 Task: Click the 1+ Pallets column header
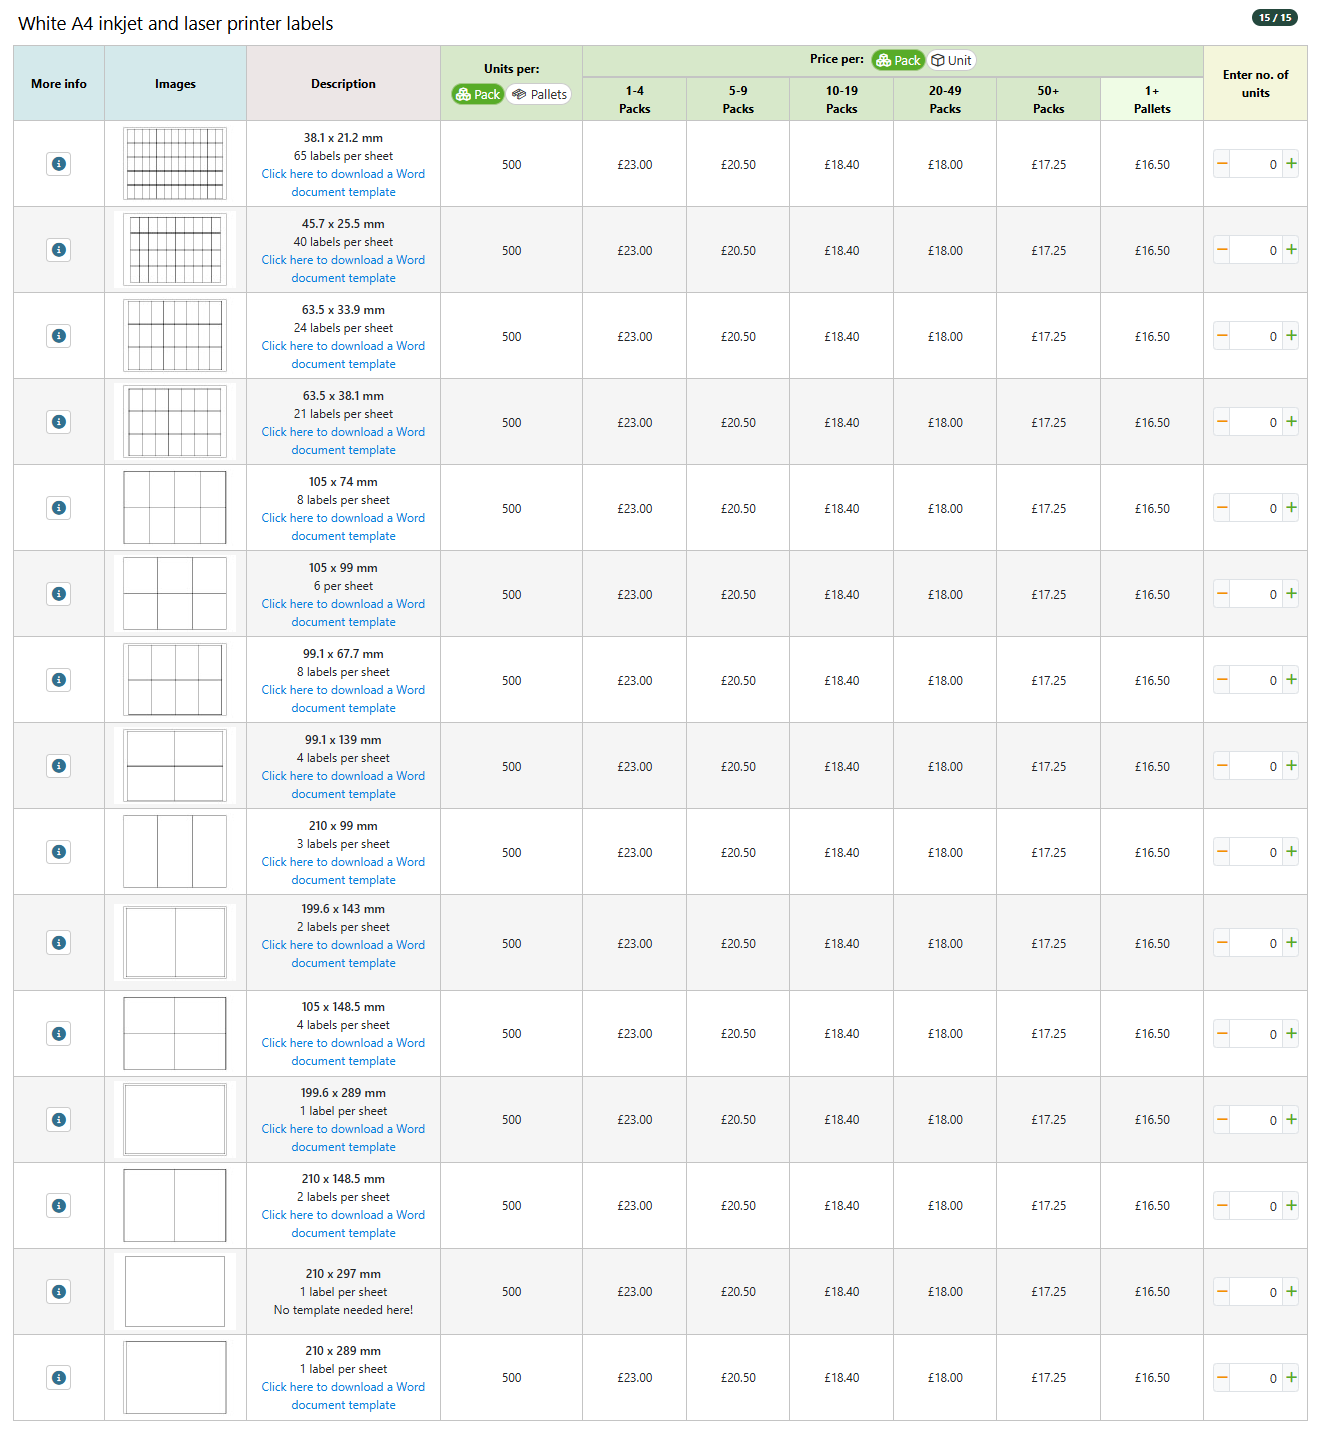(1152, 99)
